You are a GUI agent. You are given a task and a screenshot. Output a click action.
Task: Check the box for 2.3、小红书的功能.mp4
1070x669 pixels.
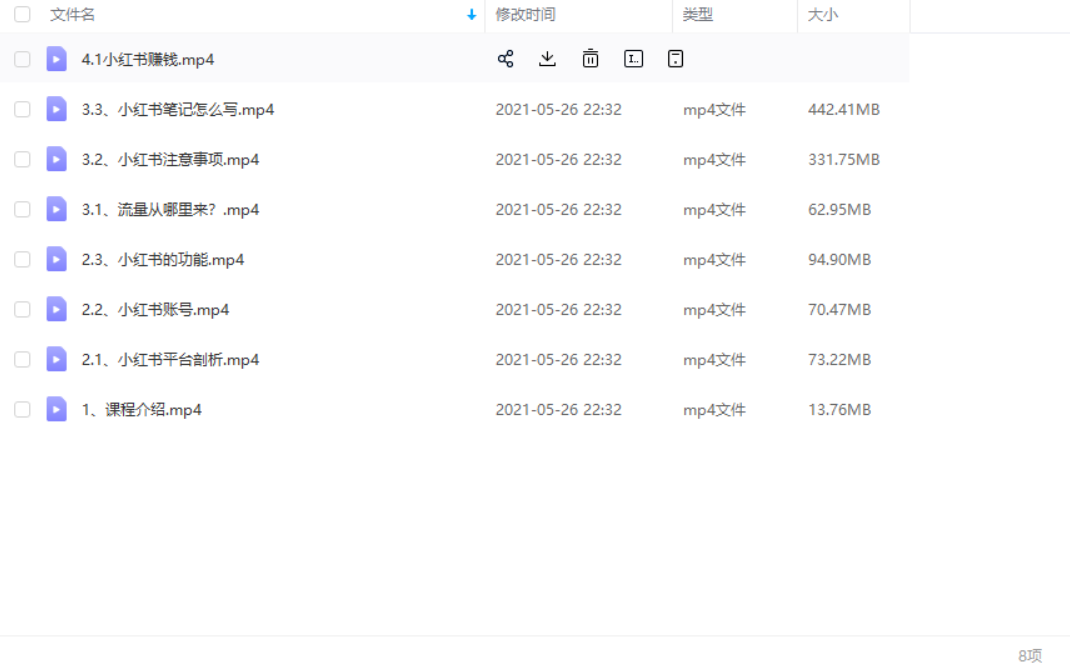(22, 259)
